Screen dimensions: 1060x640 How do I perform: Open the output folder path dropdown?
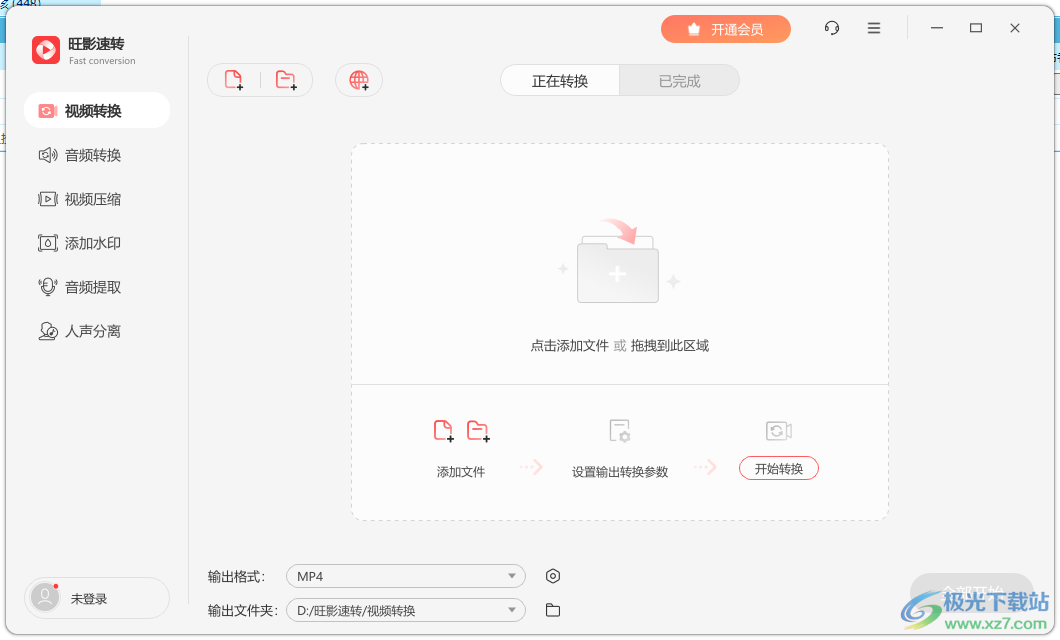(405, 609)
